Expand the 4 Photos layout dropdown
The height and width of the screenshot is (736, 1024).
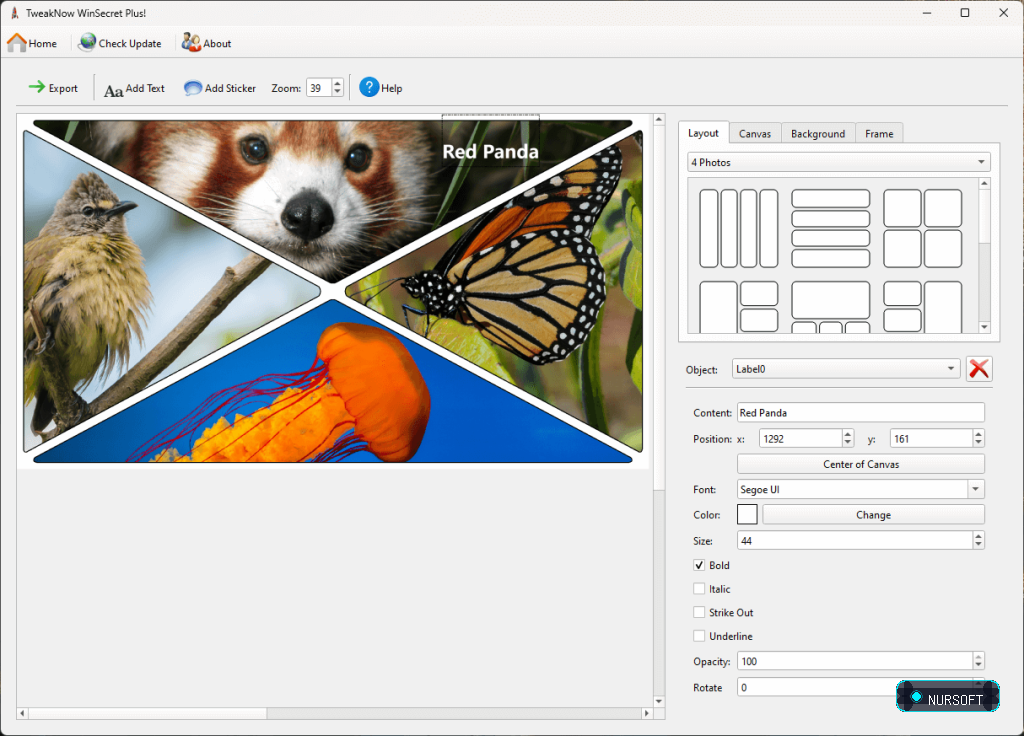839,162
